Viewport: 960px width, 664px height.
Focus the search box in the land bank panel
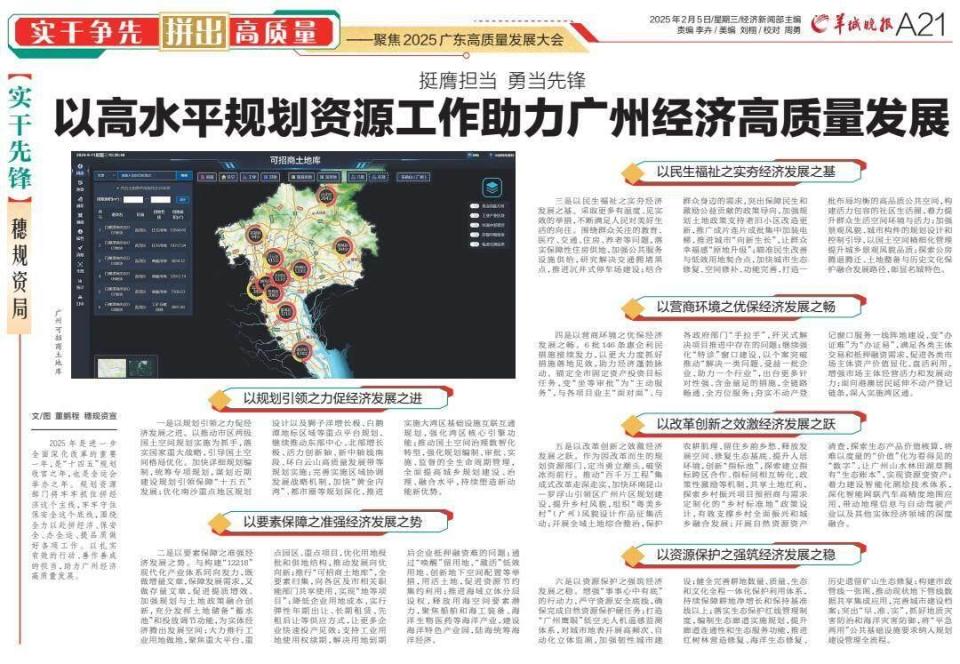[x=145, y=176]
